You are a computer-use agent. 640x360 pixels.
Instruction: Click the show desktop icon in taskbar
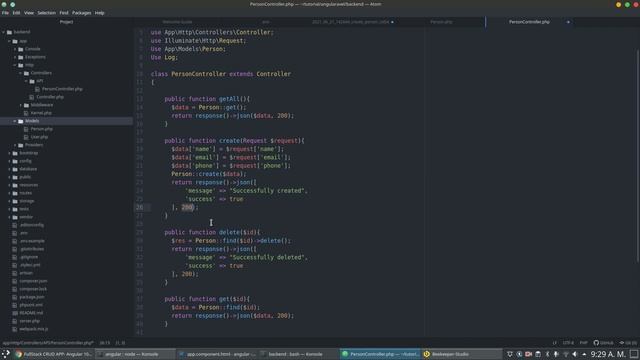(634, 354)
